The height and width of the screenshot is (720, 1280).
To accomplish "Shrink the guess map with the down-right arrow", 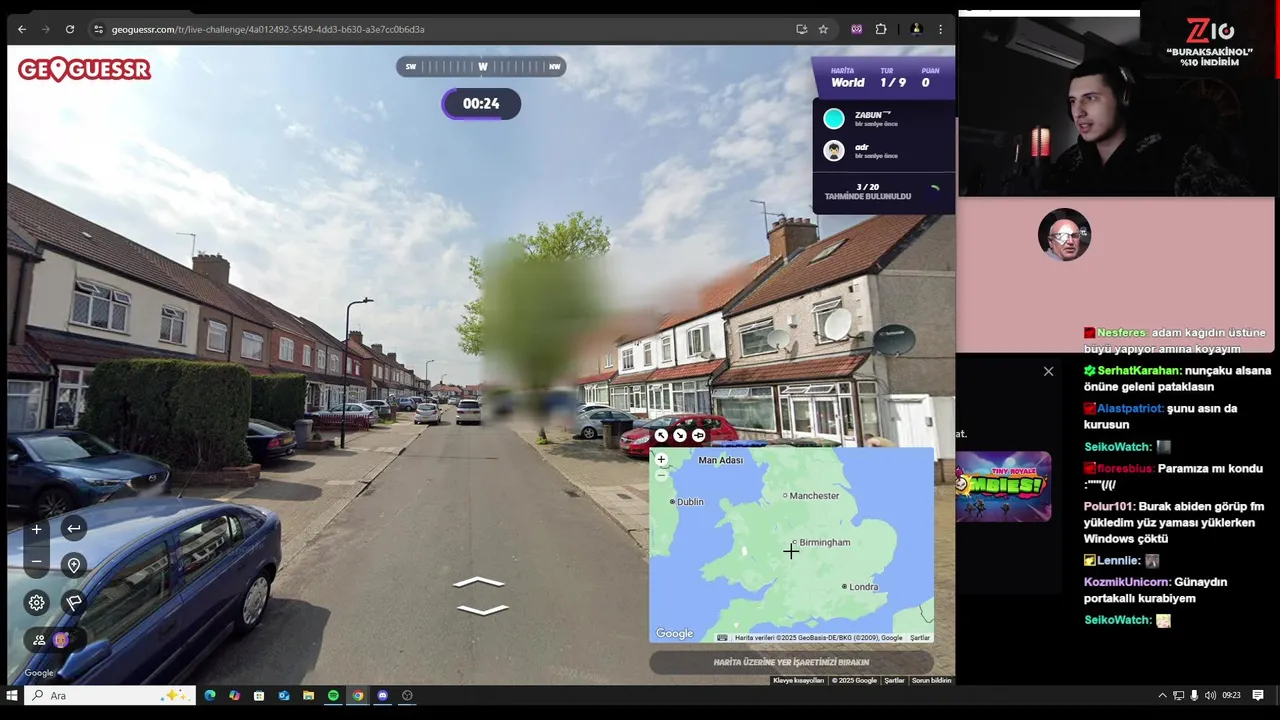I will 680,435.
